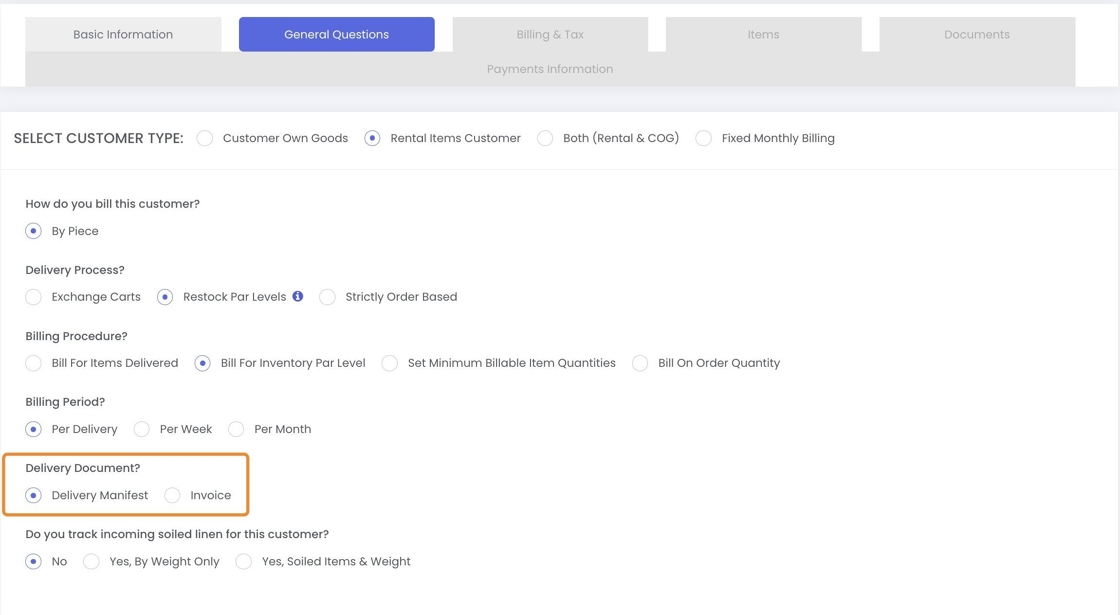This screenshot has width=1120, height=615.
Task: Click the General Questions tab
Action: click(x=336, y=34)
